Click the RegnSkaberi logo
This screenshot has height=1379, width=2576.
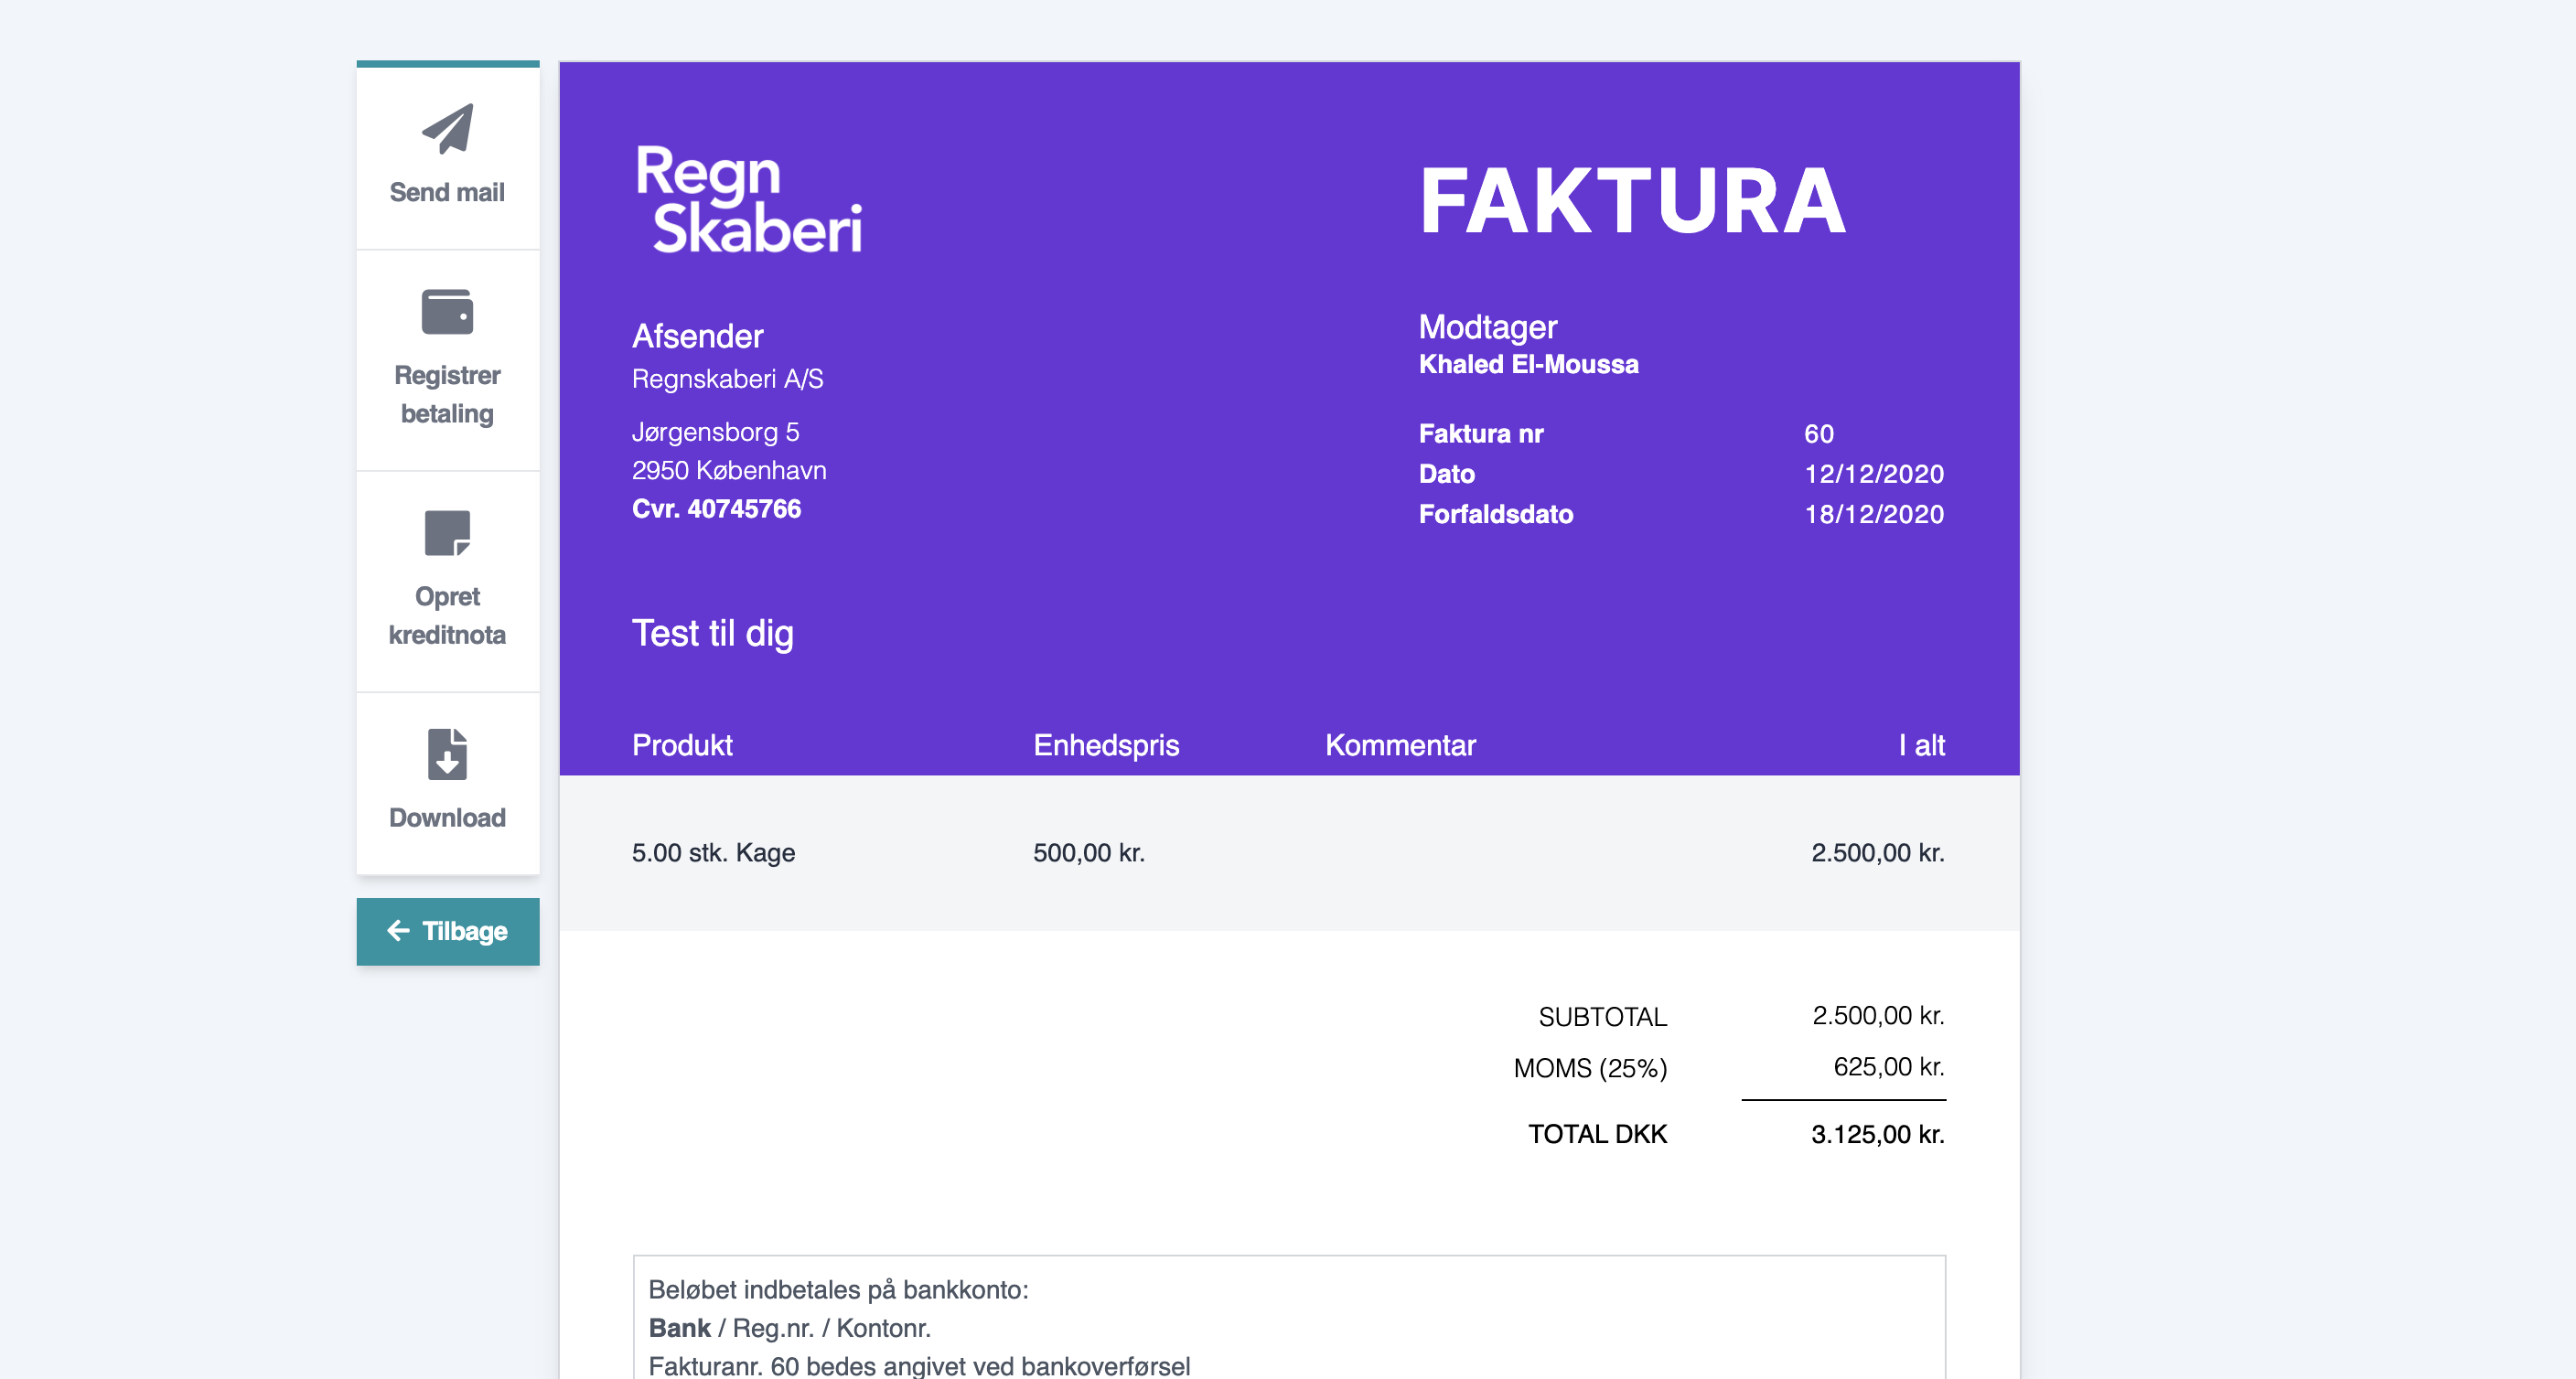pos(748,198)
